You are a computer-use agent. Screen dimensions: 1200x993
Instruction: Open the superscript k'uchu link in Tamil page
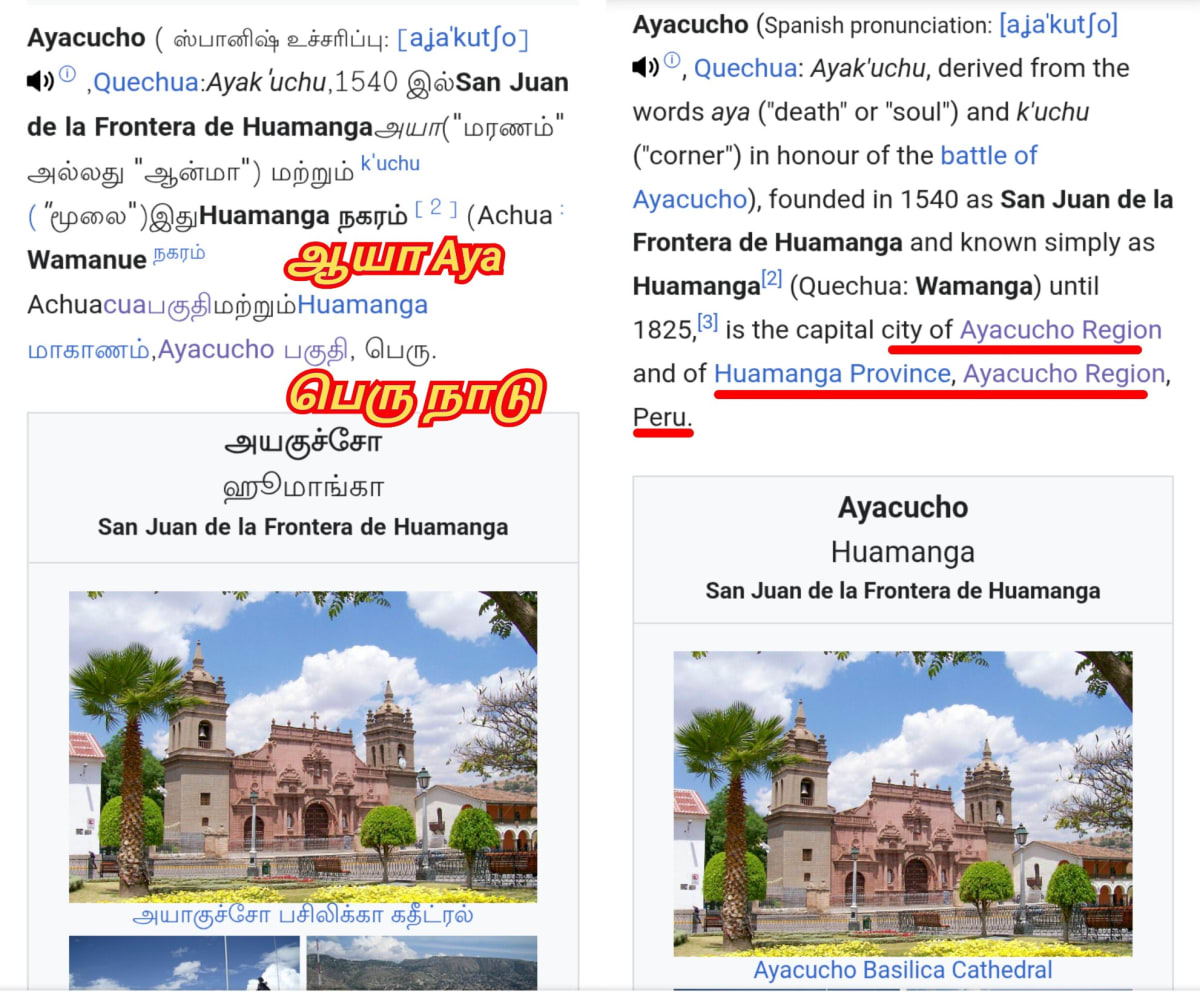point(390,163)
